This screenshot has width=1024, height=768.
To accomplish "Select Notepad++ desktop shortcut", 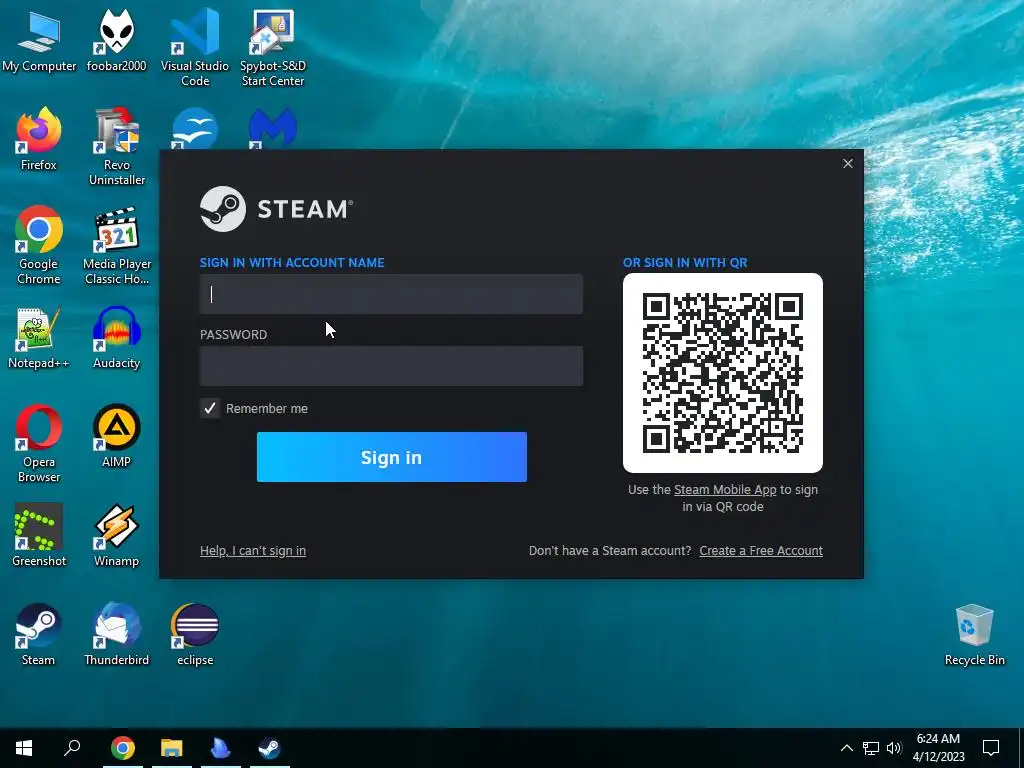I will click(39, 338).
